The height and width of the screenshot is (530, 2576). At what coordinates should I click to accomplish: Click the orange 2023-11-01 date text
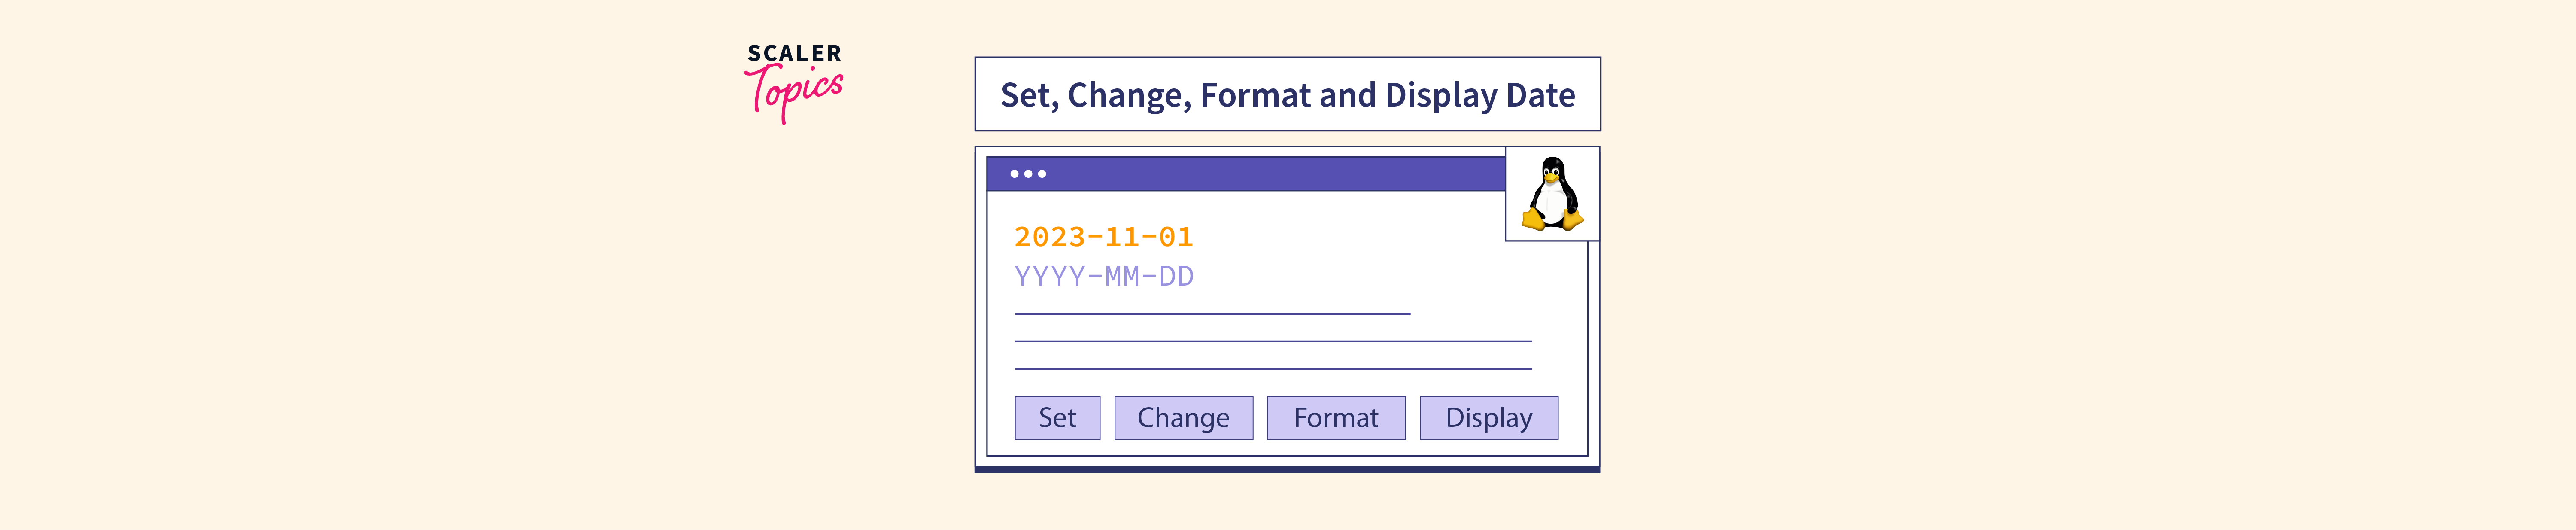pos(1103,237)
